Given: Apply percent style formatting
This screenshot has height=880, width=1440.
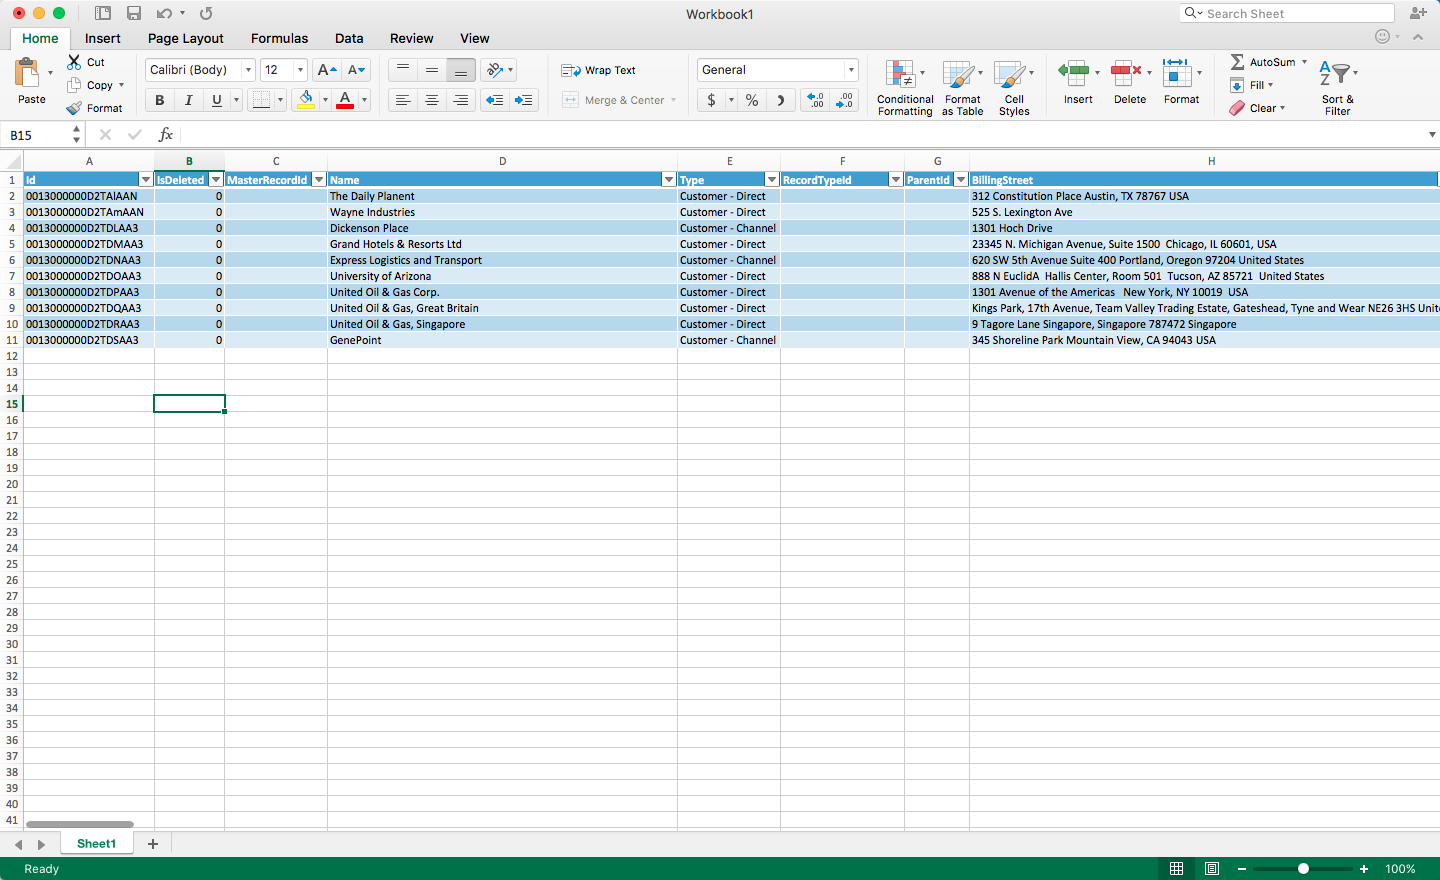Looking at the screenshot, I should point(752,100).
